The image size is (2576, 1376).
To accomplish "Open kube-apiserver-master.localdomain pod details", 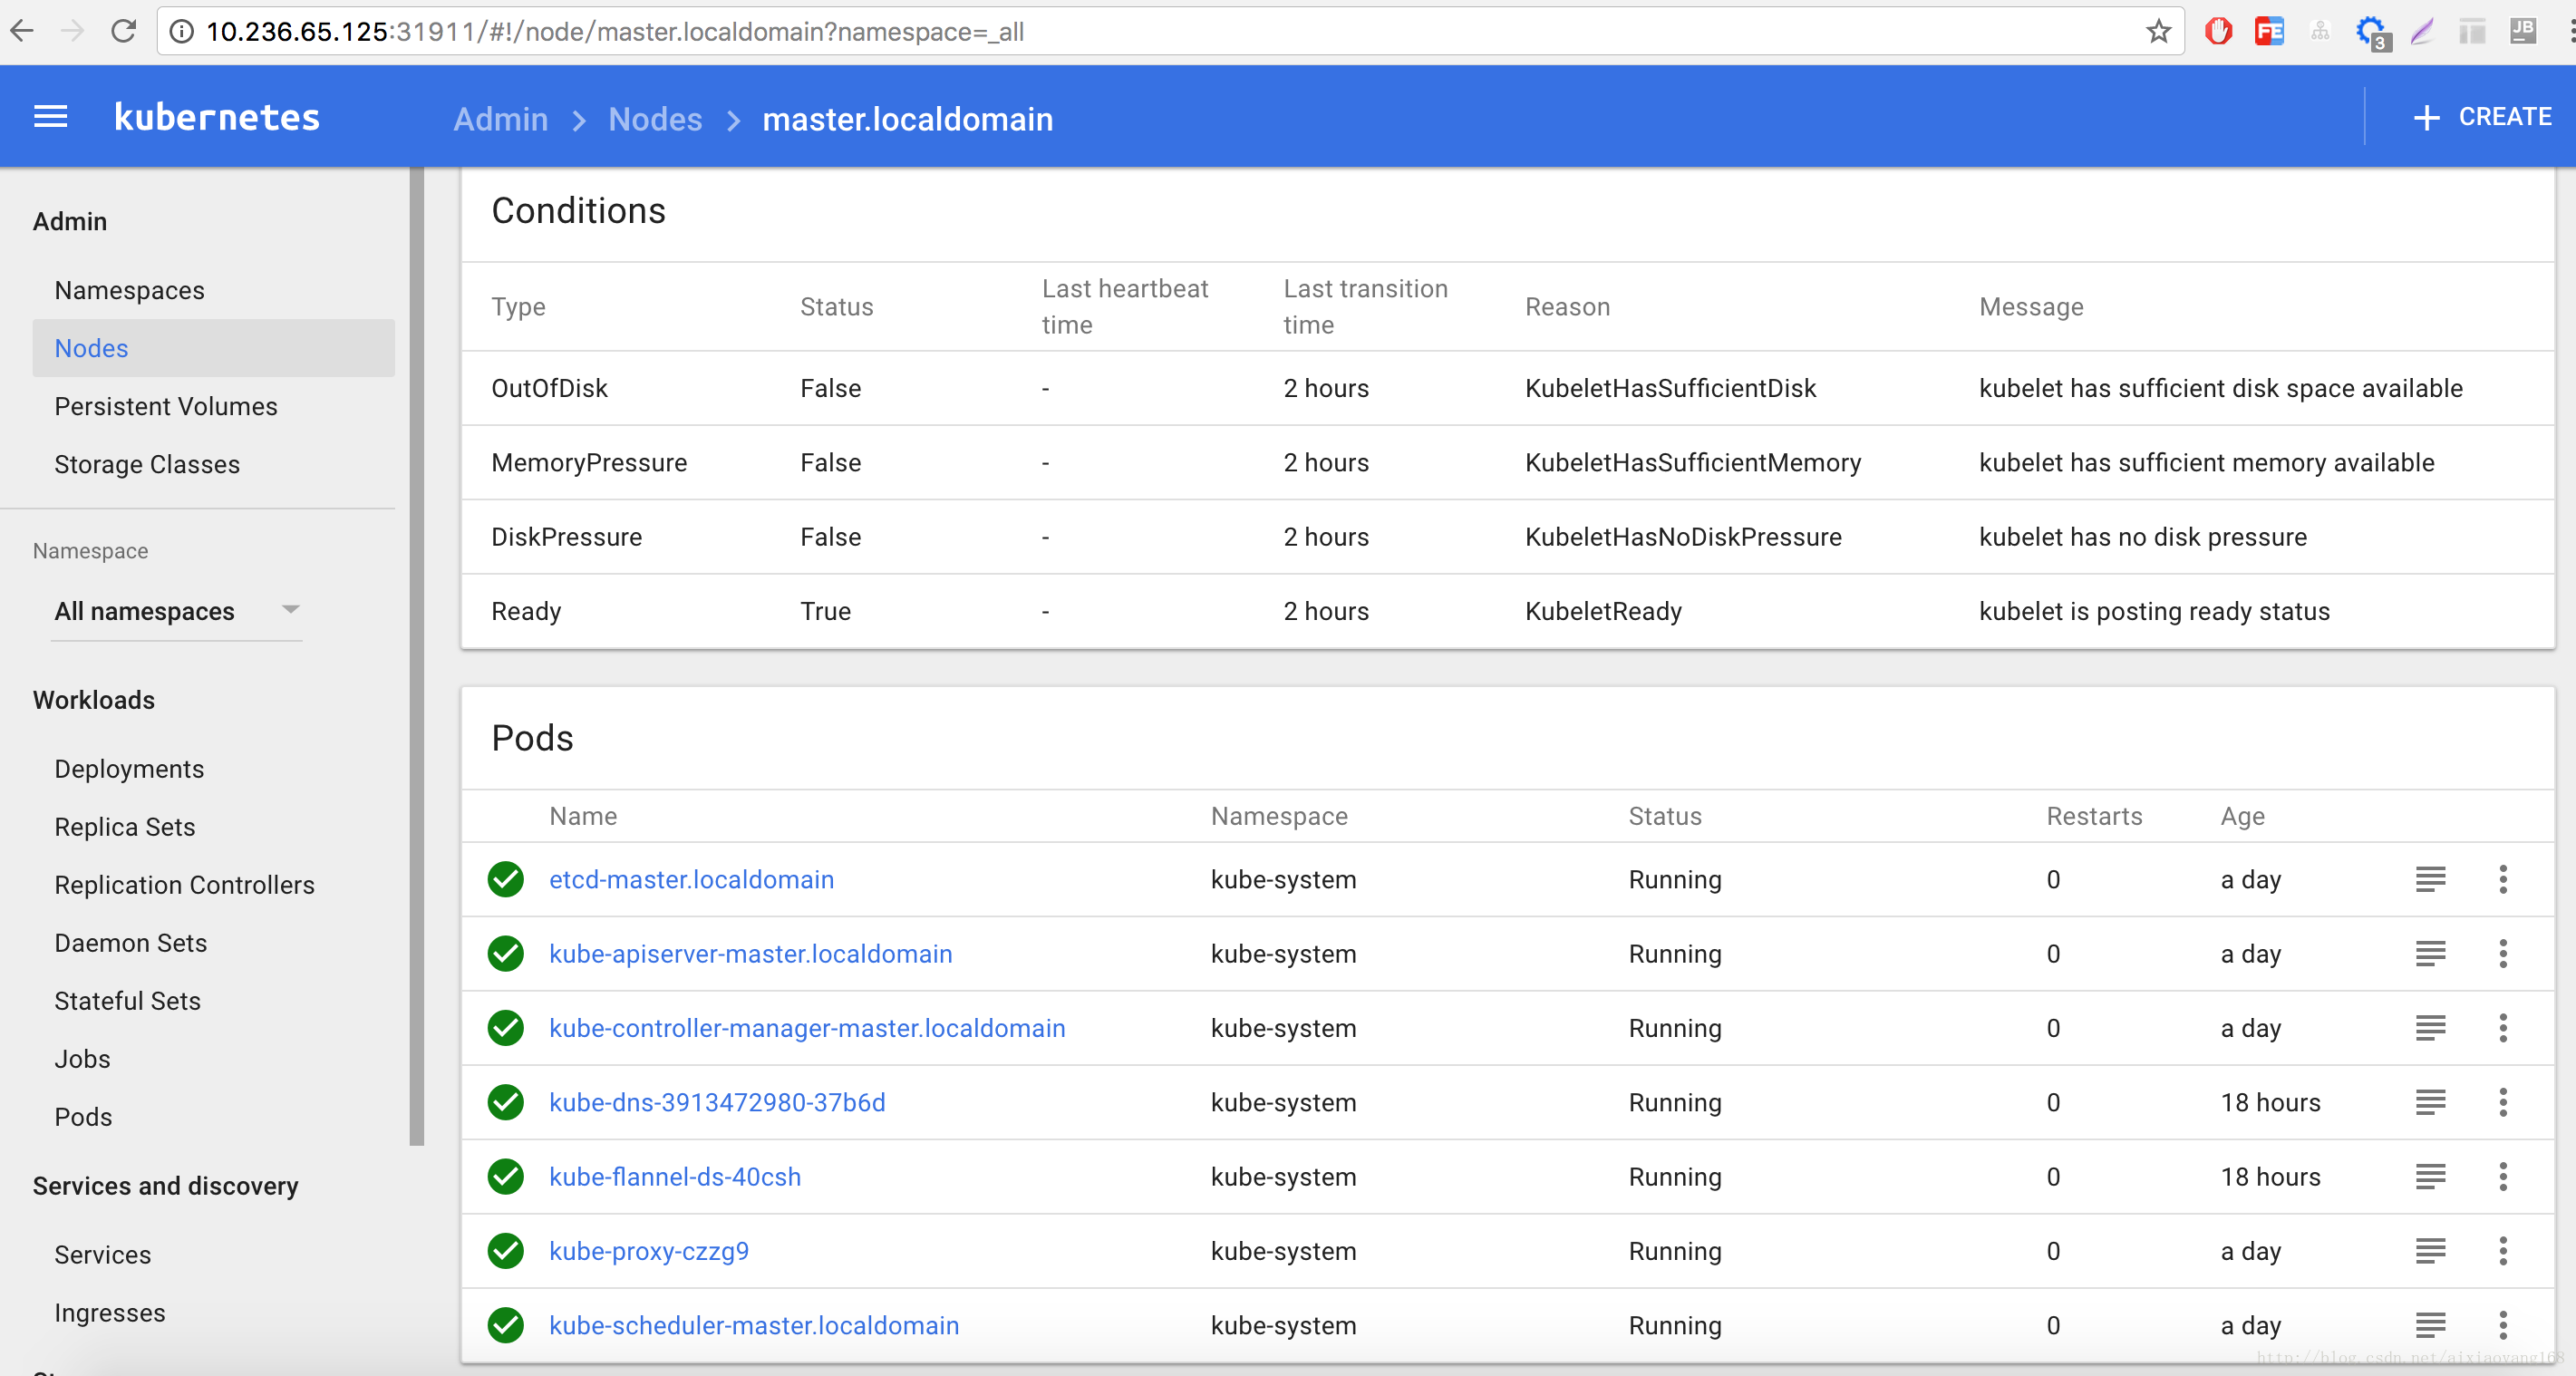I will click(750, 953).
